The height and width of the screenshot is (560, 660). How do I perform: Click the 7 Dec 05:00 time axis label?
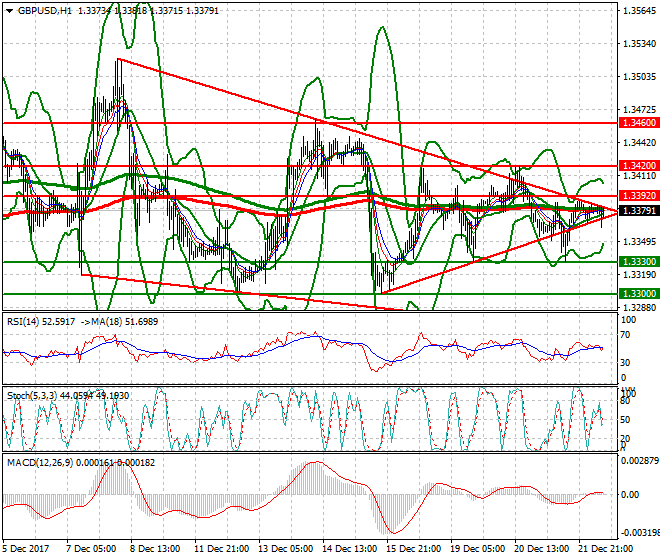point(91,549)
